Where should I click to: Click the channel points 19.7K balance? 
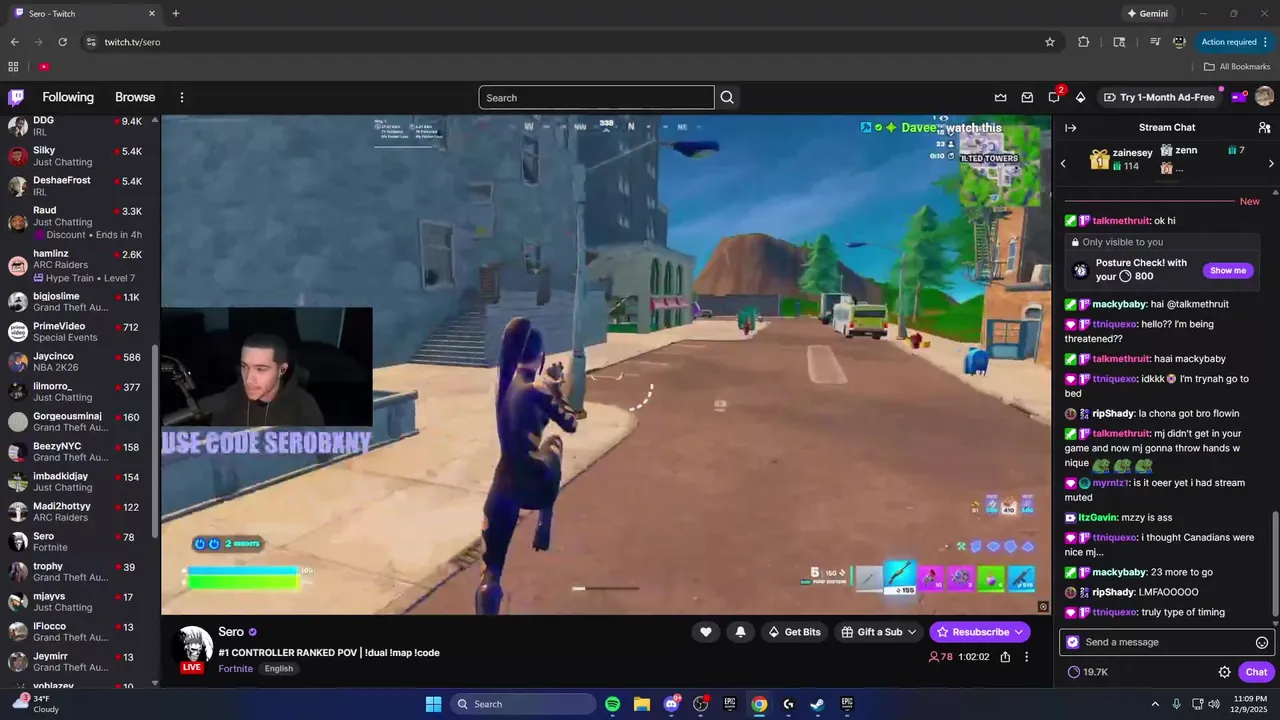(x=1088, y=672)
